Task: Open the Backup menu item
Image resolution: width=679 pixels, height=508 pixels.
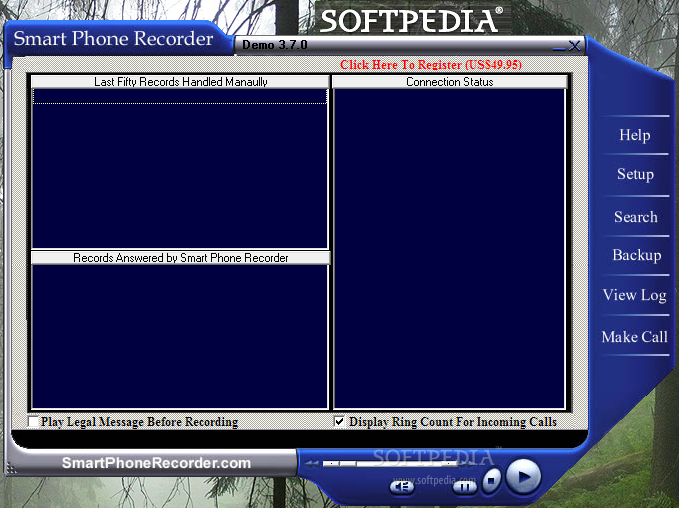Action: click(637, 255)
